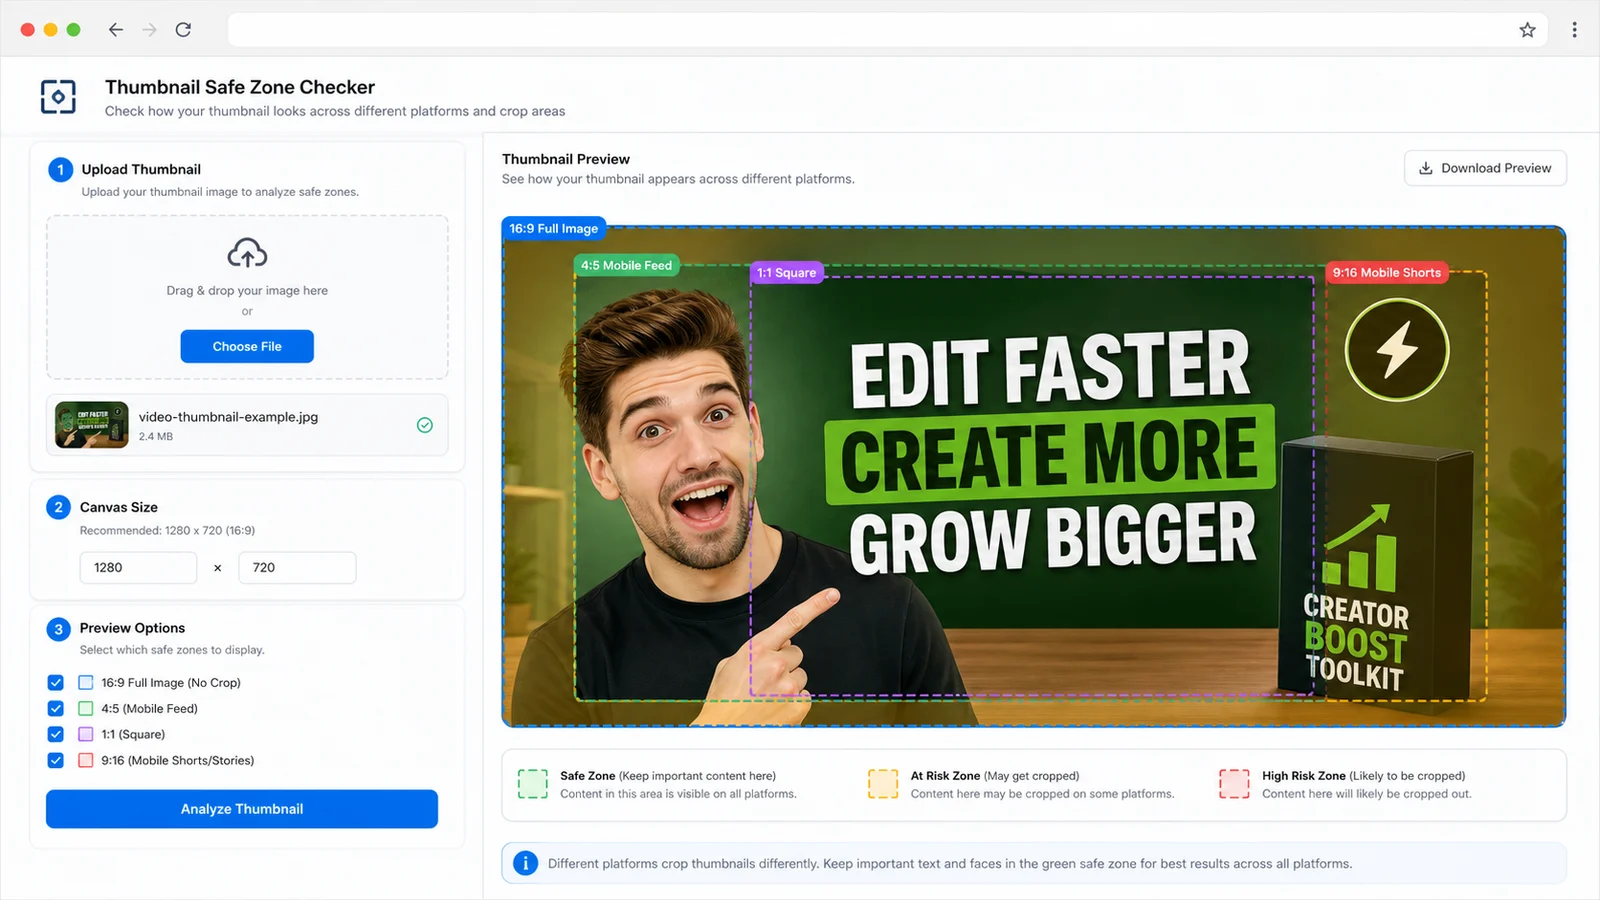Click the Thumbnail Safe Zone Checker logo

coord(58,97)
